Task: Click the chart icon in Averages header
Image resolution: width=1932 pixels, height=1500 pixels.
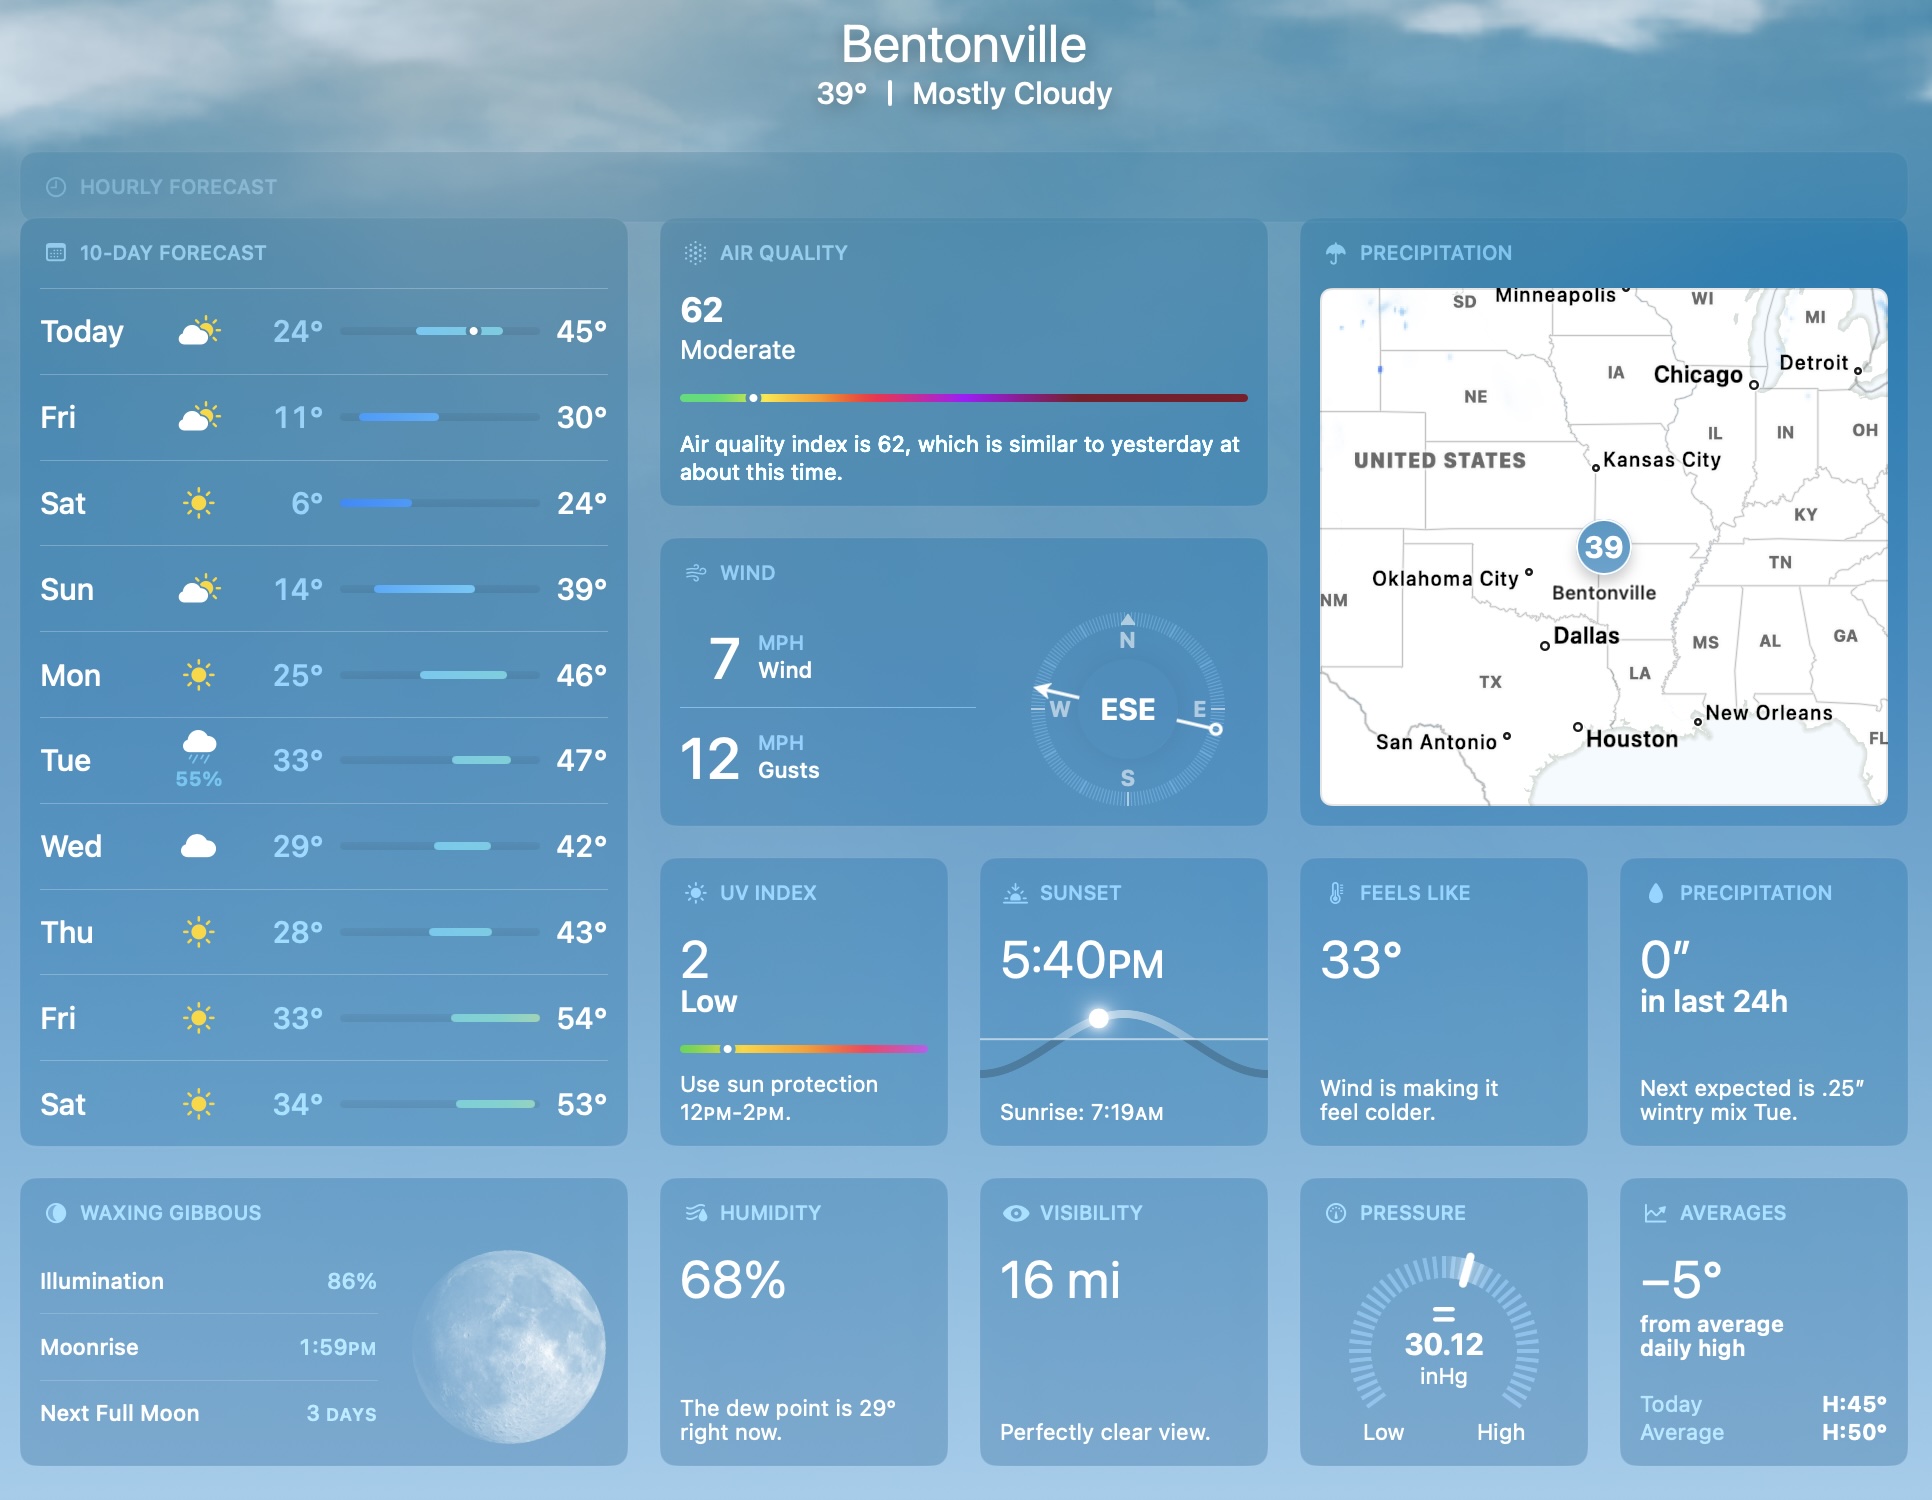Action: (x=1655, y=1213)
